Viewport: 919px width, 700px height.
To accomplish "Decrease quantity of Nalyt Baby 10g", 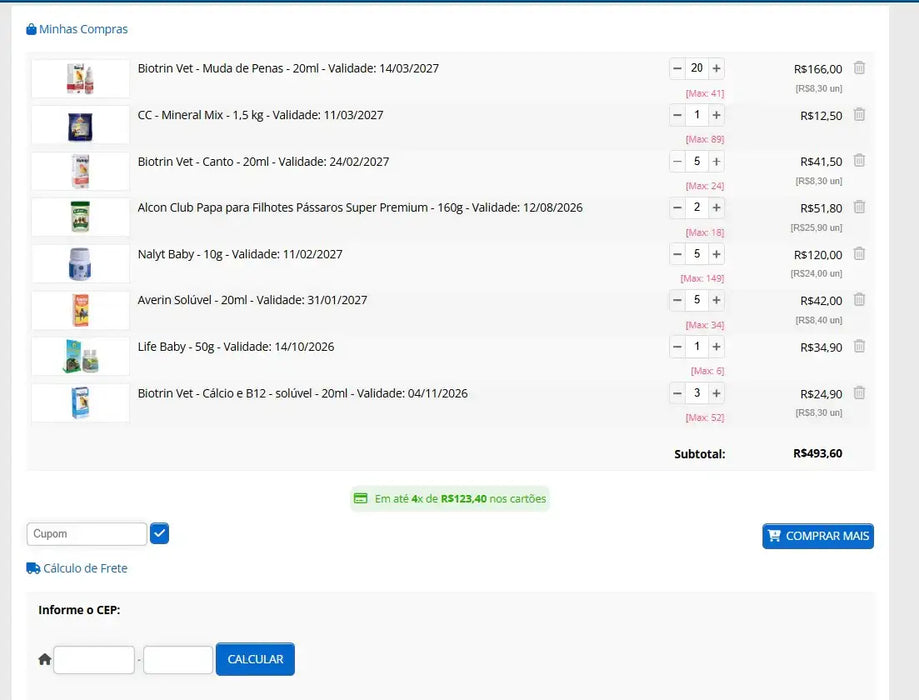I will pyautogui.click(x=677, y=254).
